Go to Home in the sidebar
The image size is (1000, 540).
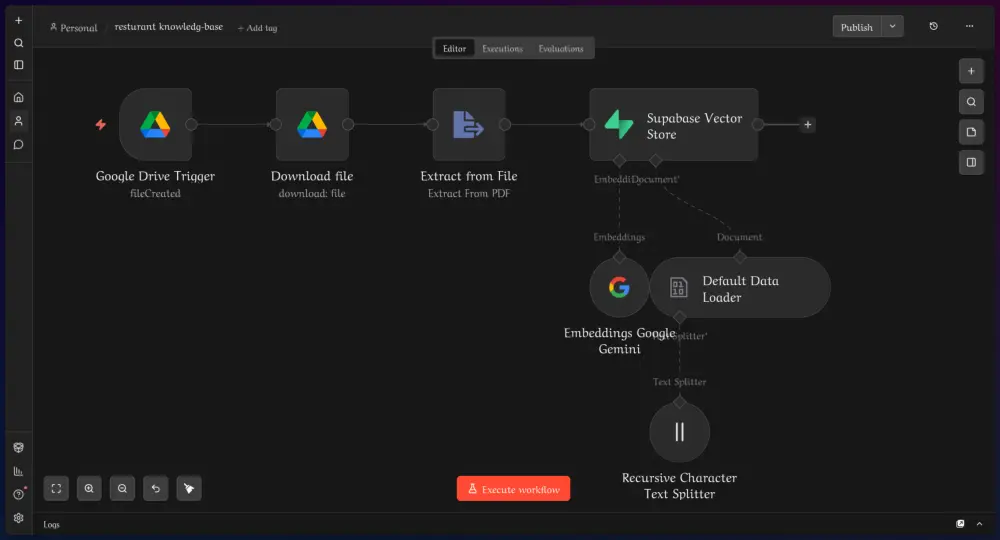click(18, 97)
